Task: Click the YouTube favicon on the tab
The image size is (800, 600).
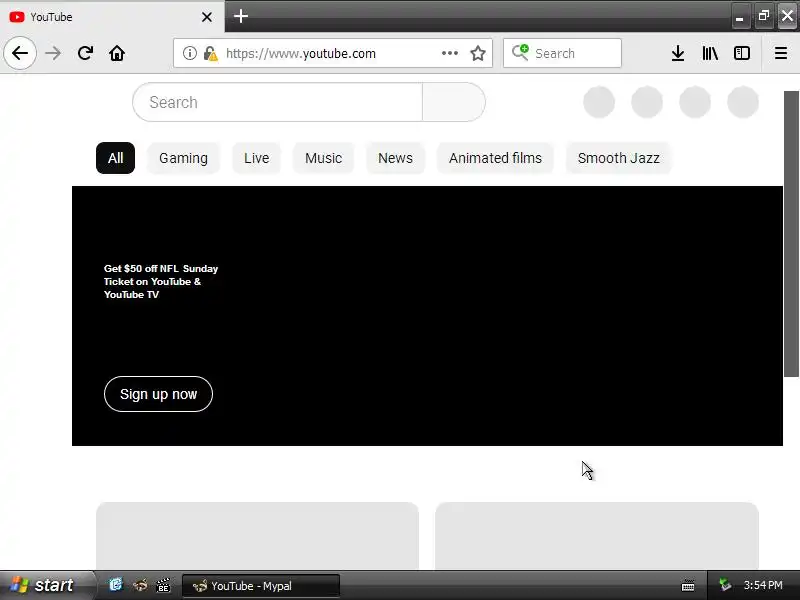Action: [x=17, y=17]
